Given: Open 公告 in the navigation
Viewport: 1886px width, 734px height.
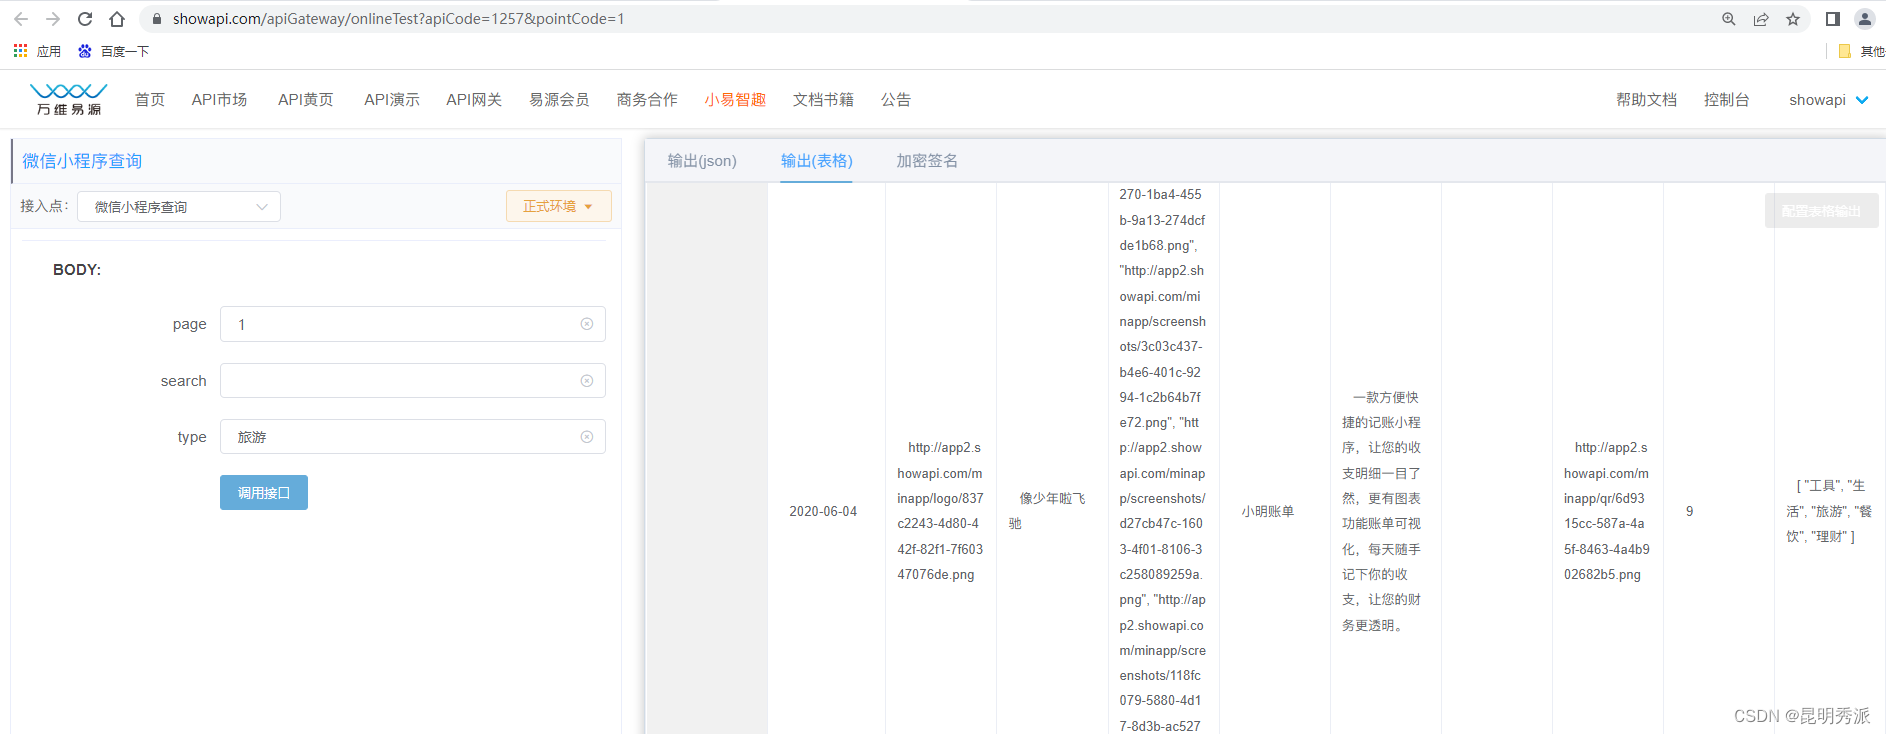Looking at the screenshot, I should click(896, 100).
